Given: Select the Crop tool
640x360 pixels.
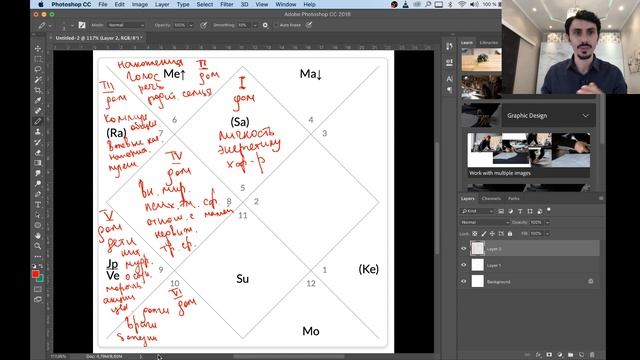Looking at the screenshot, I should click(x=38, y=90).
